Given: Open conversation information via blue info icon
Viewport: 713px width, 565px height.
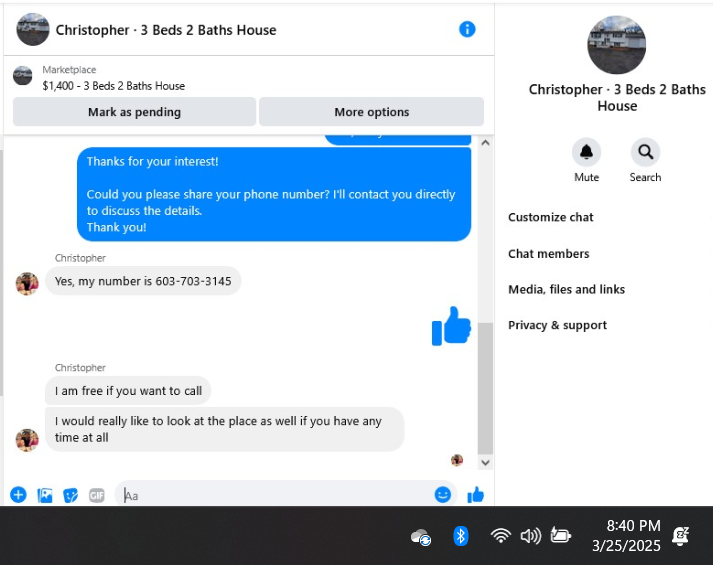Looking at the screenshot, I should tap(467, 30).
